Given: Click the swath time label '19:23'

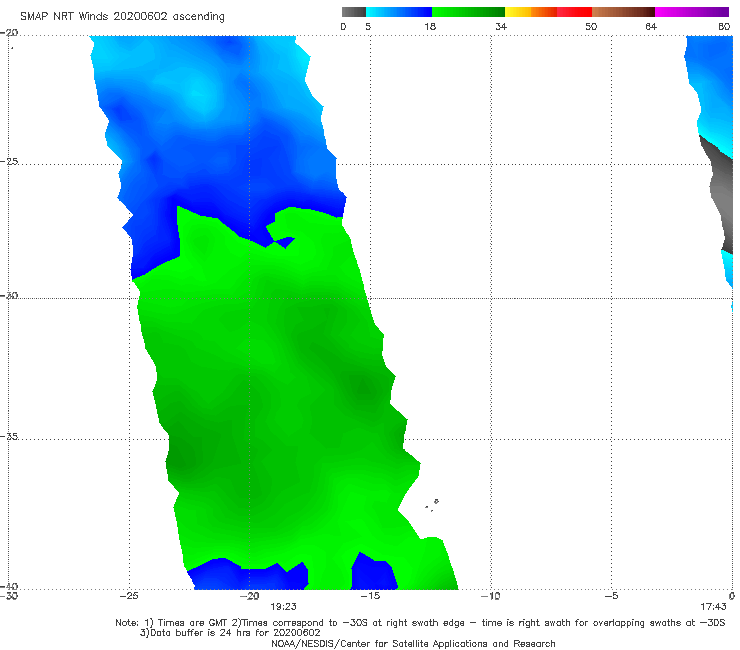Looking at the screenshot, I should [x=283, y=607].
